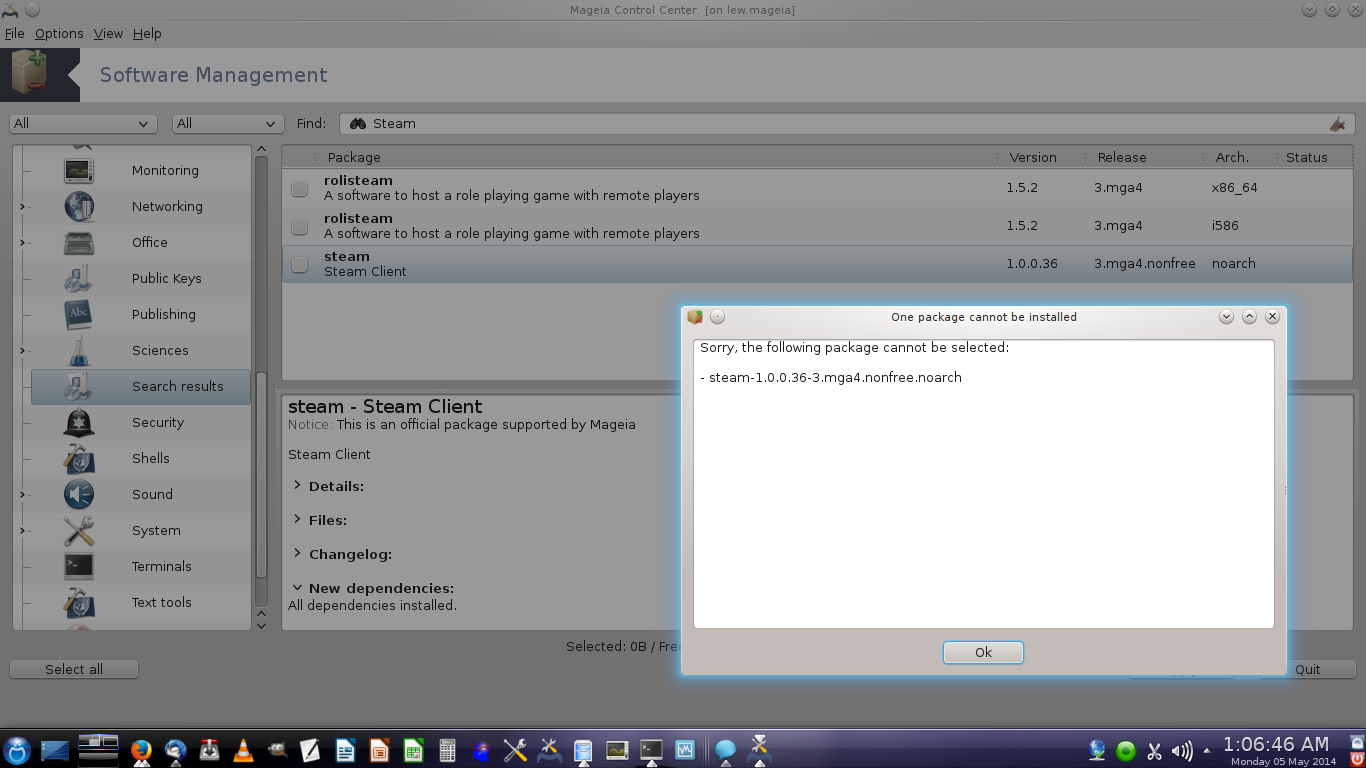
Task: Launch Thunderbird mail from the taskbar
Action: [176, 751]
